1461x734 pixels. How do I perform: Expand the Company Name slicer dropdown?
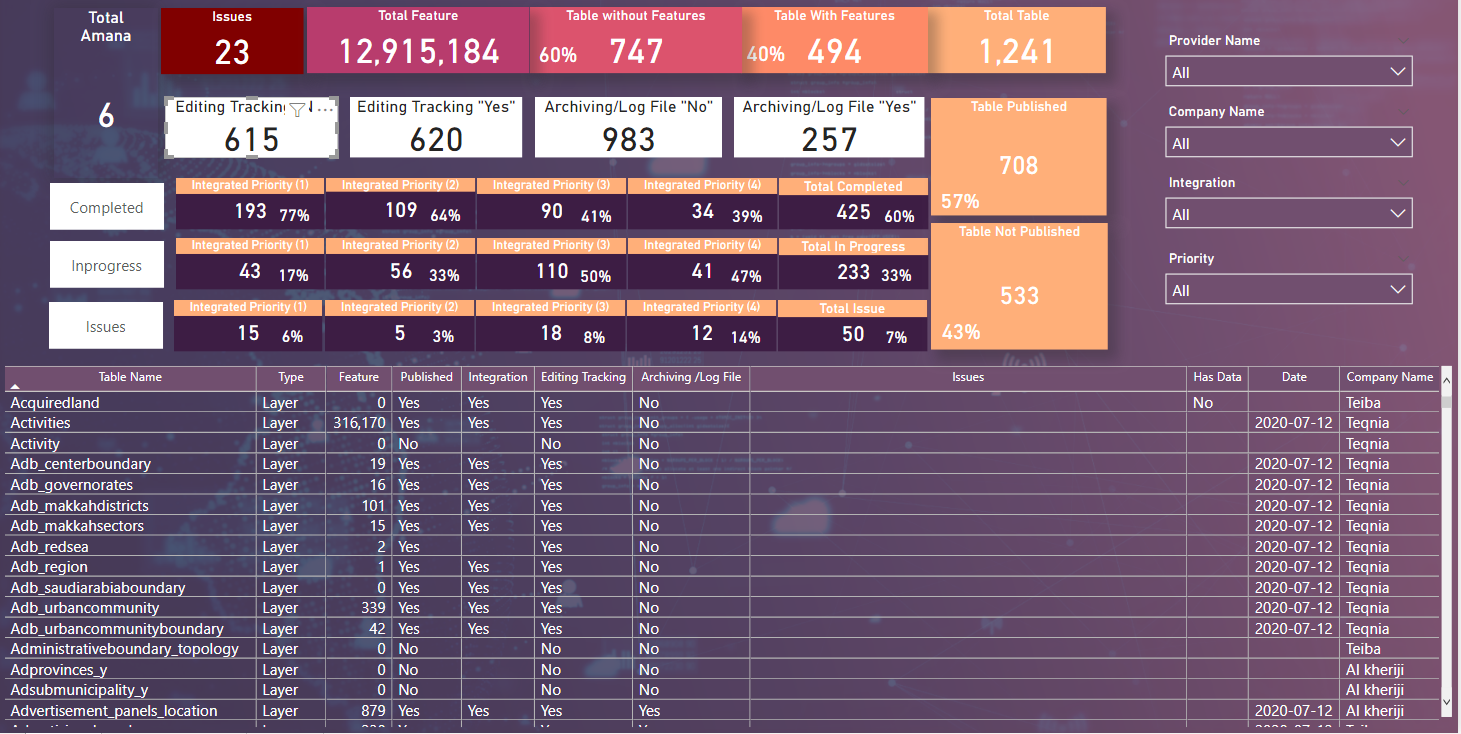pyautogui.click(x=1289, y=143)
